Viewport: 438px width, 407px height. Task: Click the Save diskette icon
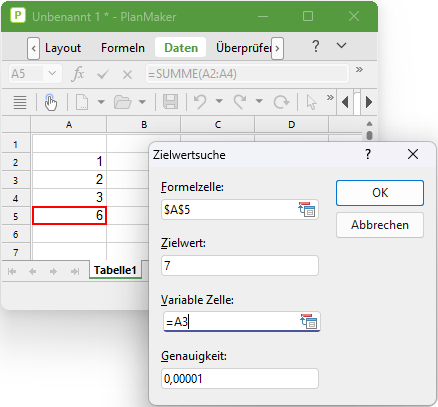[170, 102]
